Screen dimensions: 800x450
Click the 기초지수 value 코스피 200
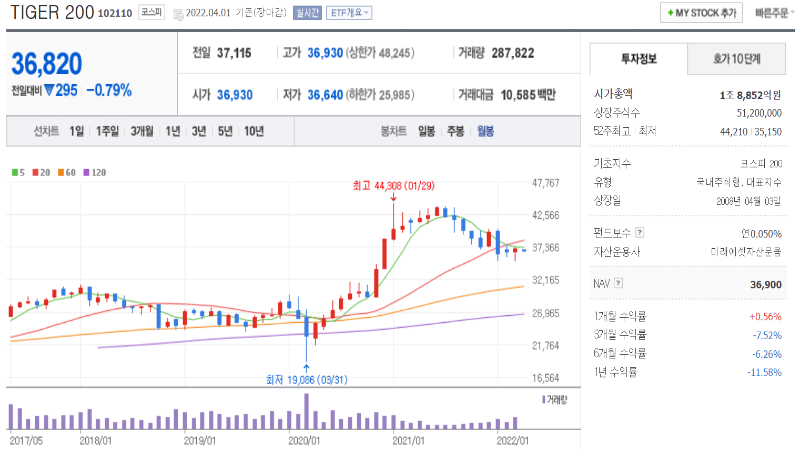click(761, 164)
